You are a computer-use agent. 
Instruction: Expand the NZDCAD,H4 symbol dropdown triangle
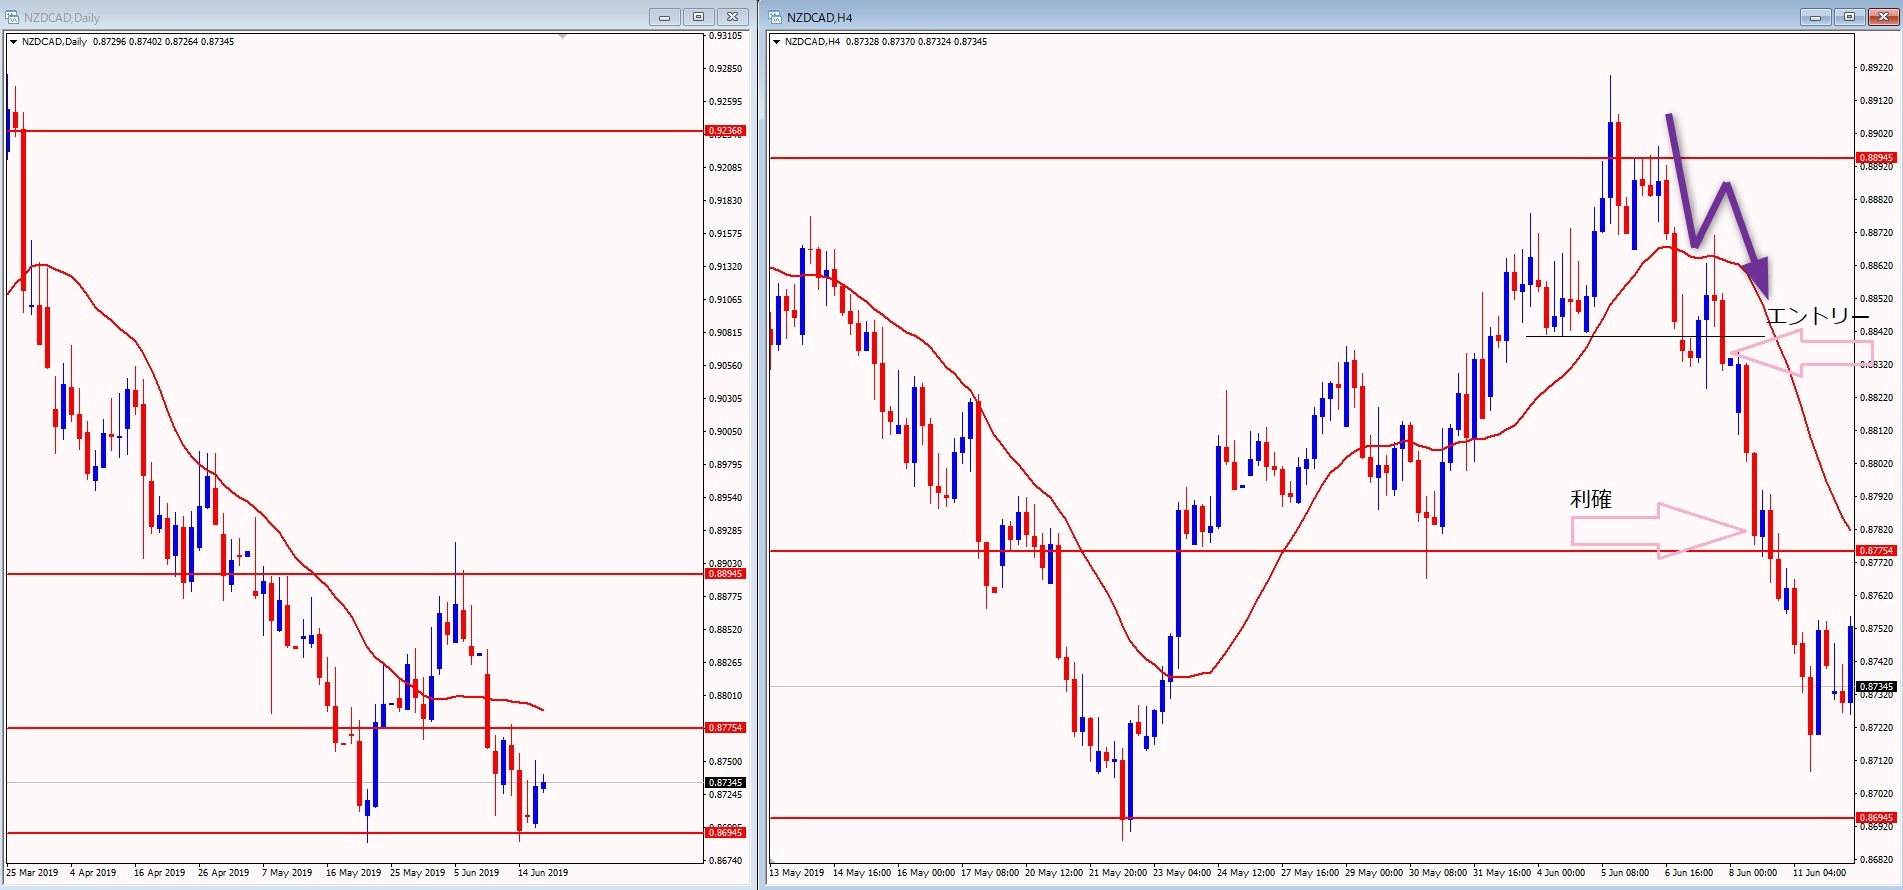pyautogui.click(x=776, y=42)
